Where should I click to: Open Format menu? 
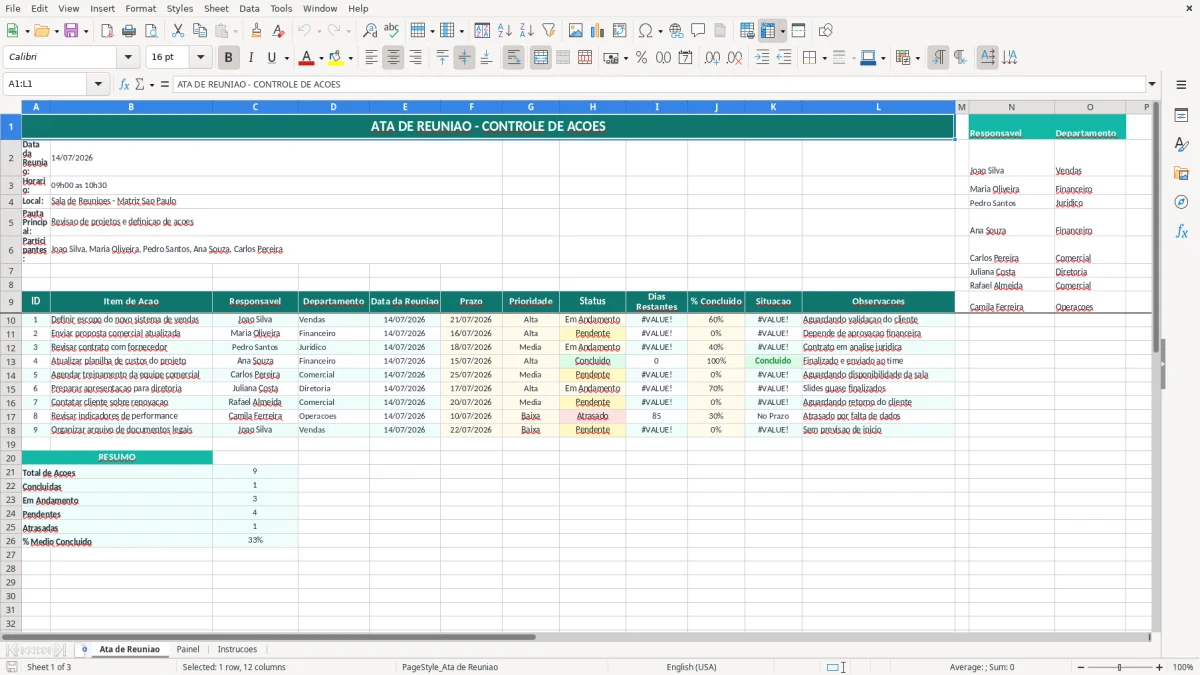(x=140, y=8)
